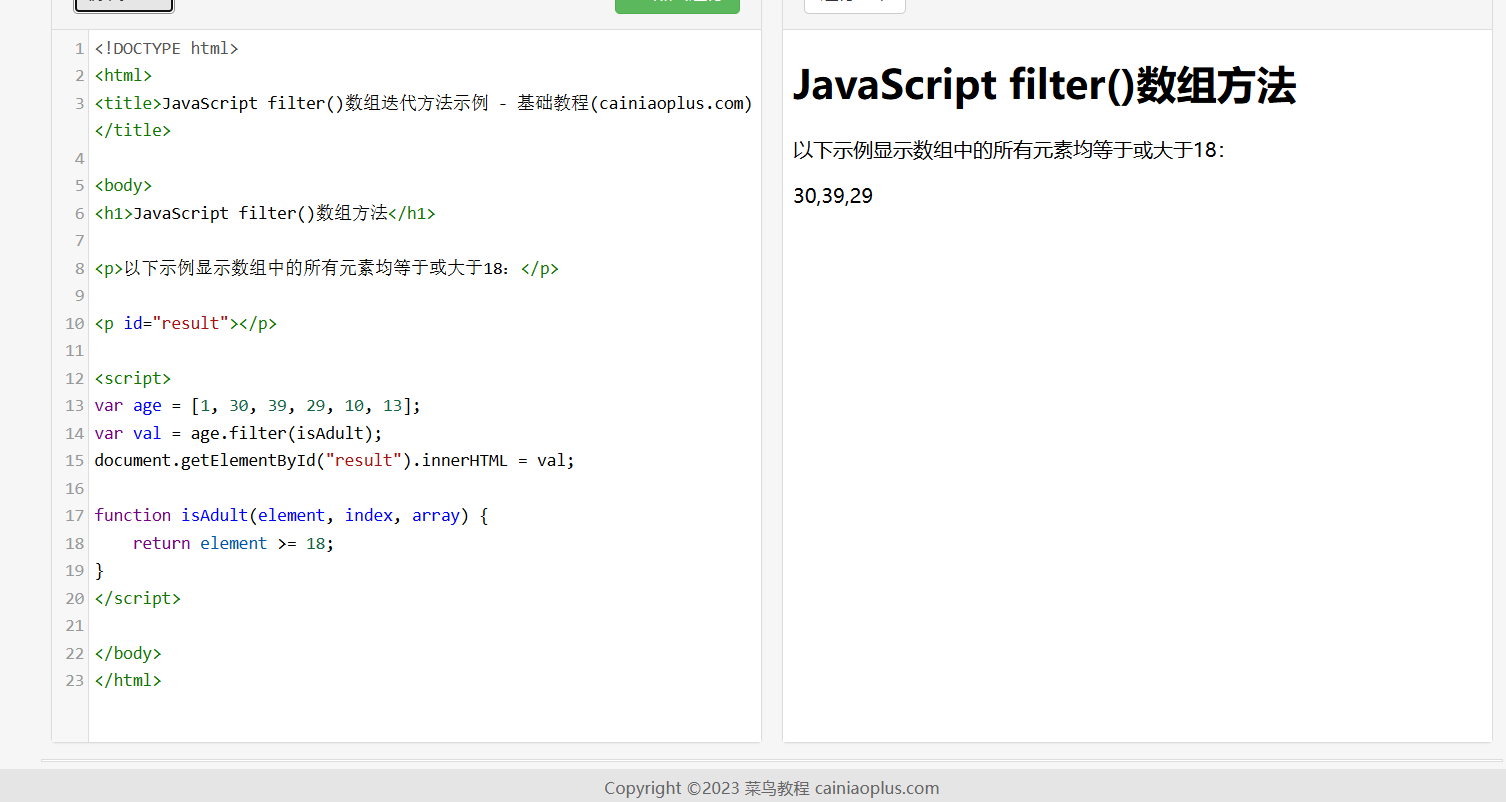The image size is (1506, 802).
Task: Click the 'document.getElementById("result")' code line
Action: 335,460
